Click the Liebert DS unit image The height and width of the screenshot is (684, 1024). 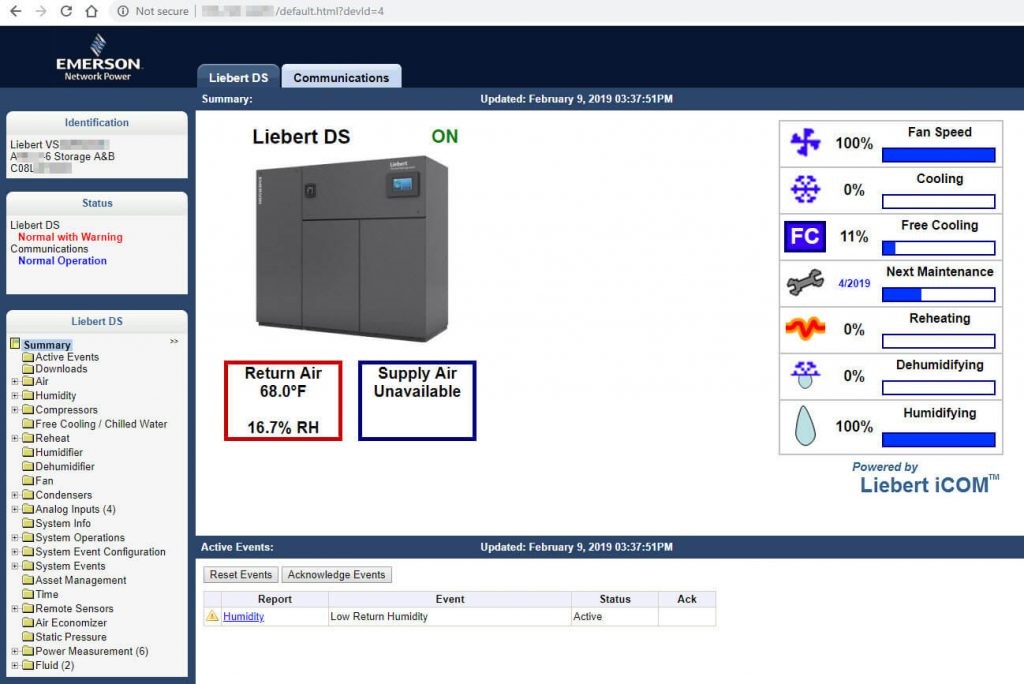(x=352, y=248)
